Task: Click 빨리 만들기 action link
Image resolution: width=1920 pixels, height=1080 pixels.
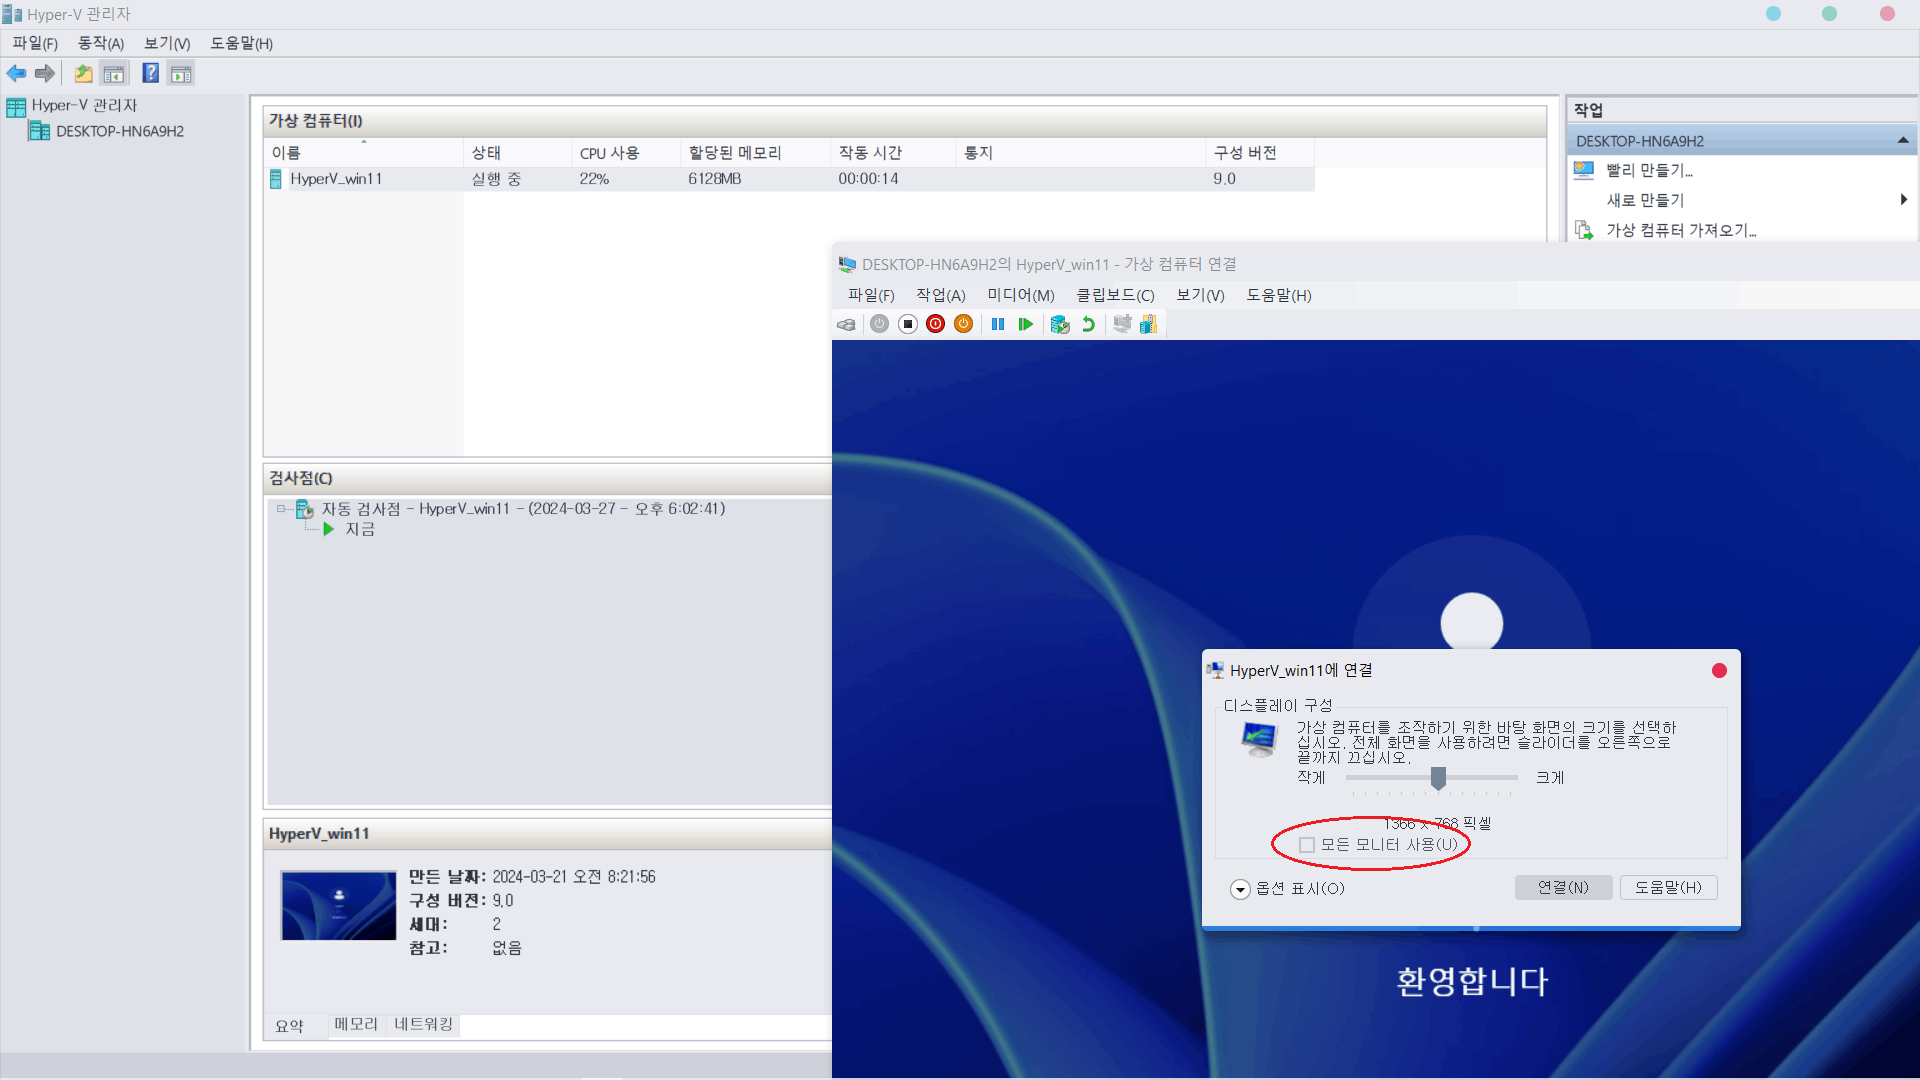Action: click(x=1648, y=170)
